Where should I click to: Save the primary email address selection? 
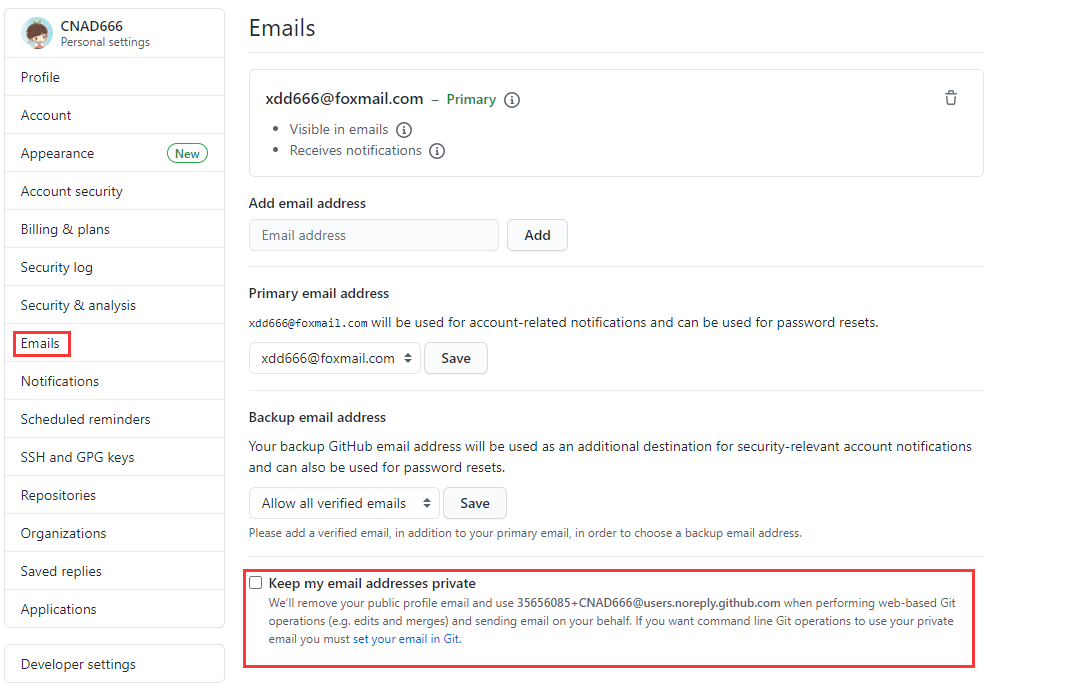coord(456,358)
